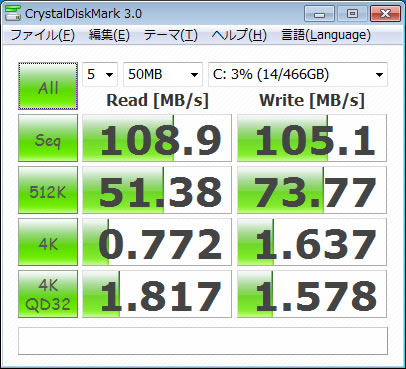Click 4K read result 0.772
Viewport: 406px width, 369px height.
[x=157, y=242]
